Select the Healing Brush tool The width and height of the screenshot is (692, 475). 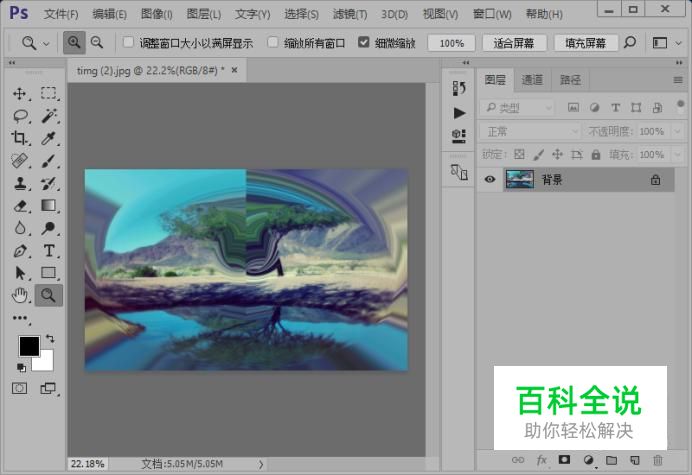(19, 161)
